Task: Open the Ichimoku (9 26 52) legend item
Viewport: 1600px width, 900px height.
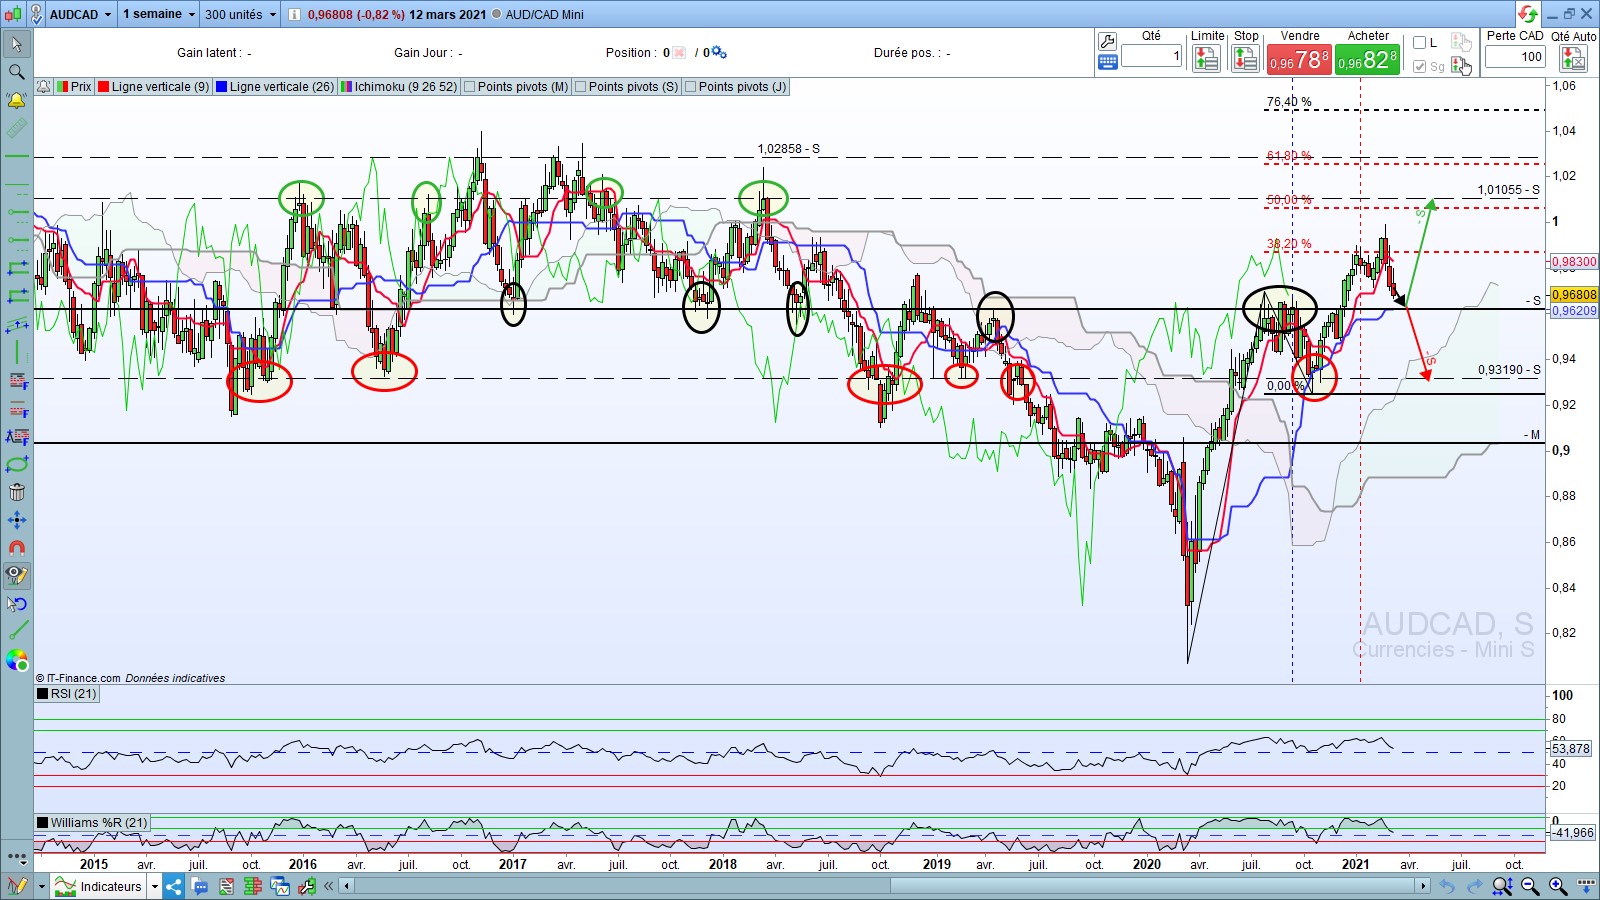Action: [x=400, y=87]
